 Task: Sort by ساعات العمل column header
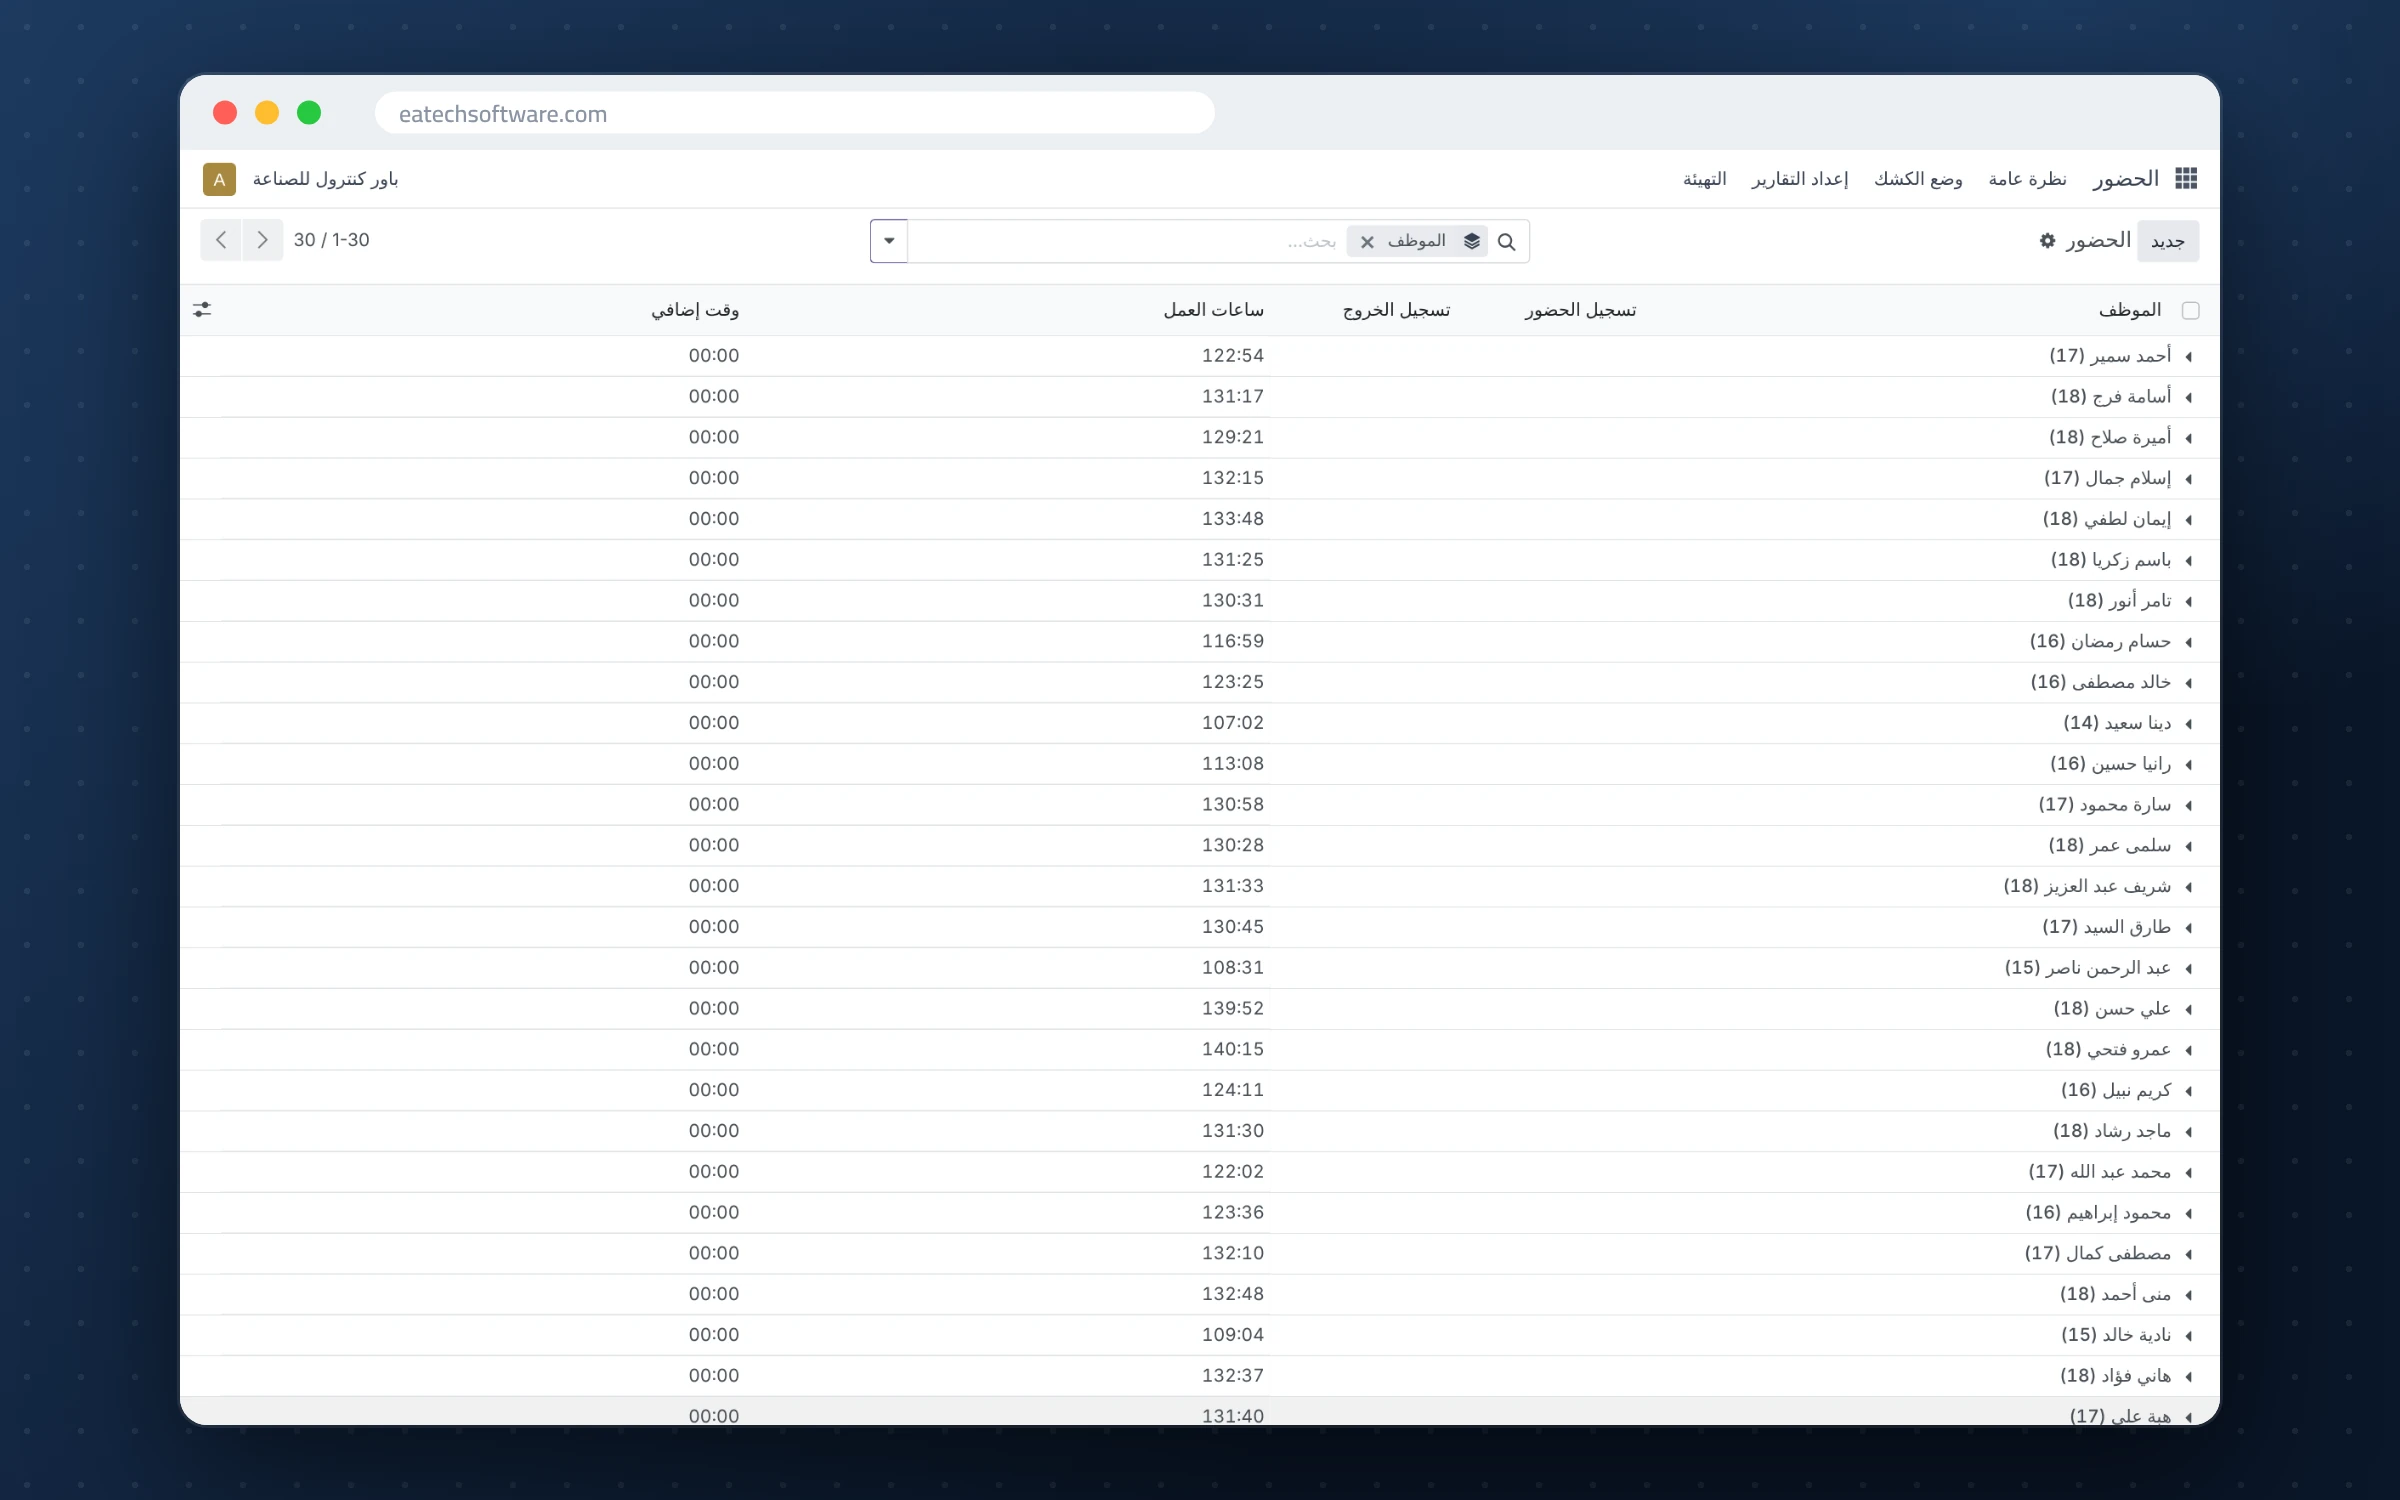1213,310
